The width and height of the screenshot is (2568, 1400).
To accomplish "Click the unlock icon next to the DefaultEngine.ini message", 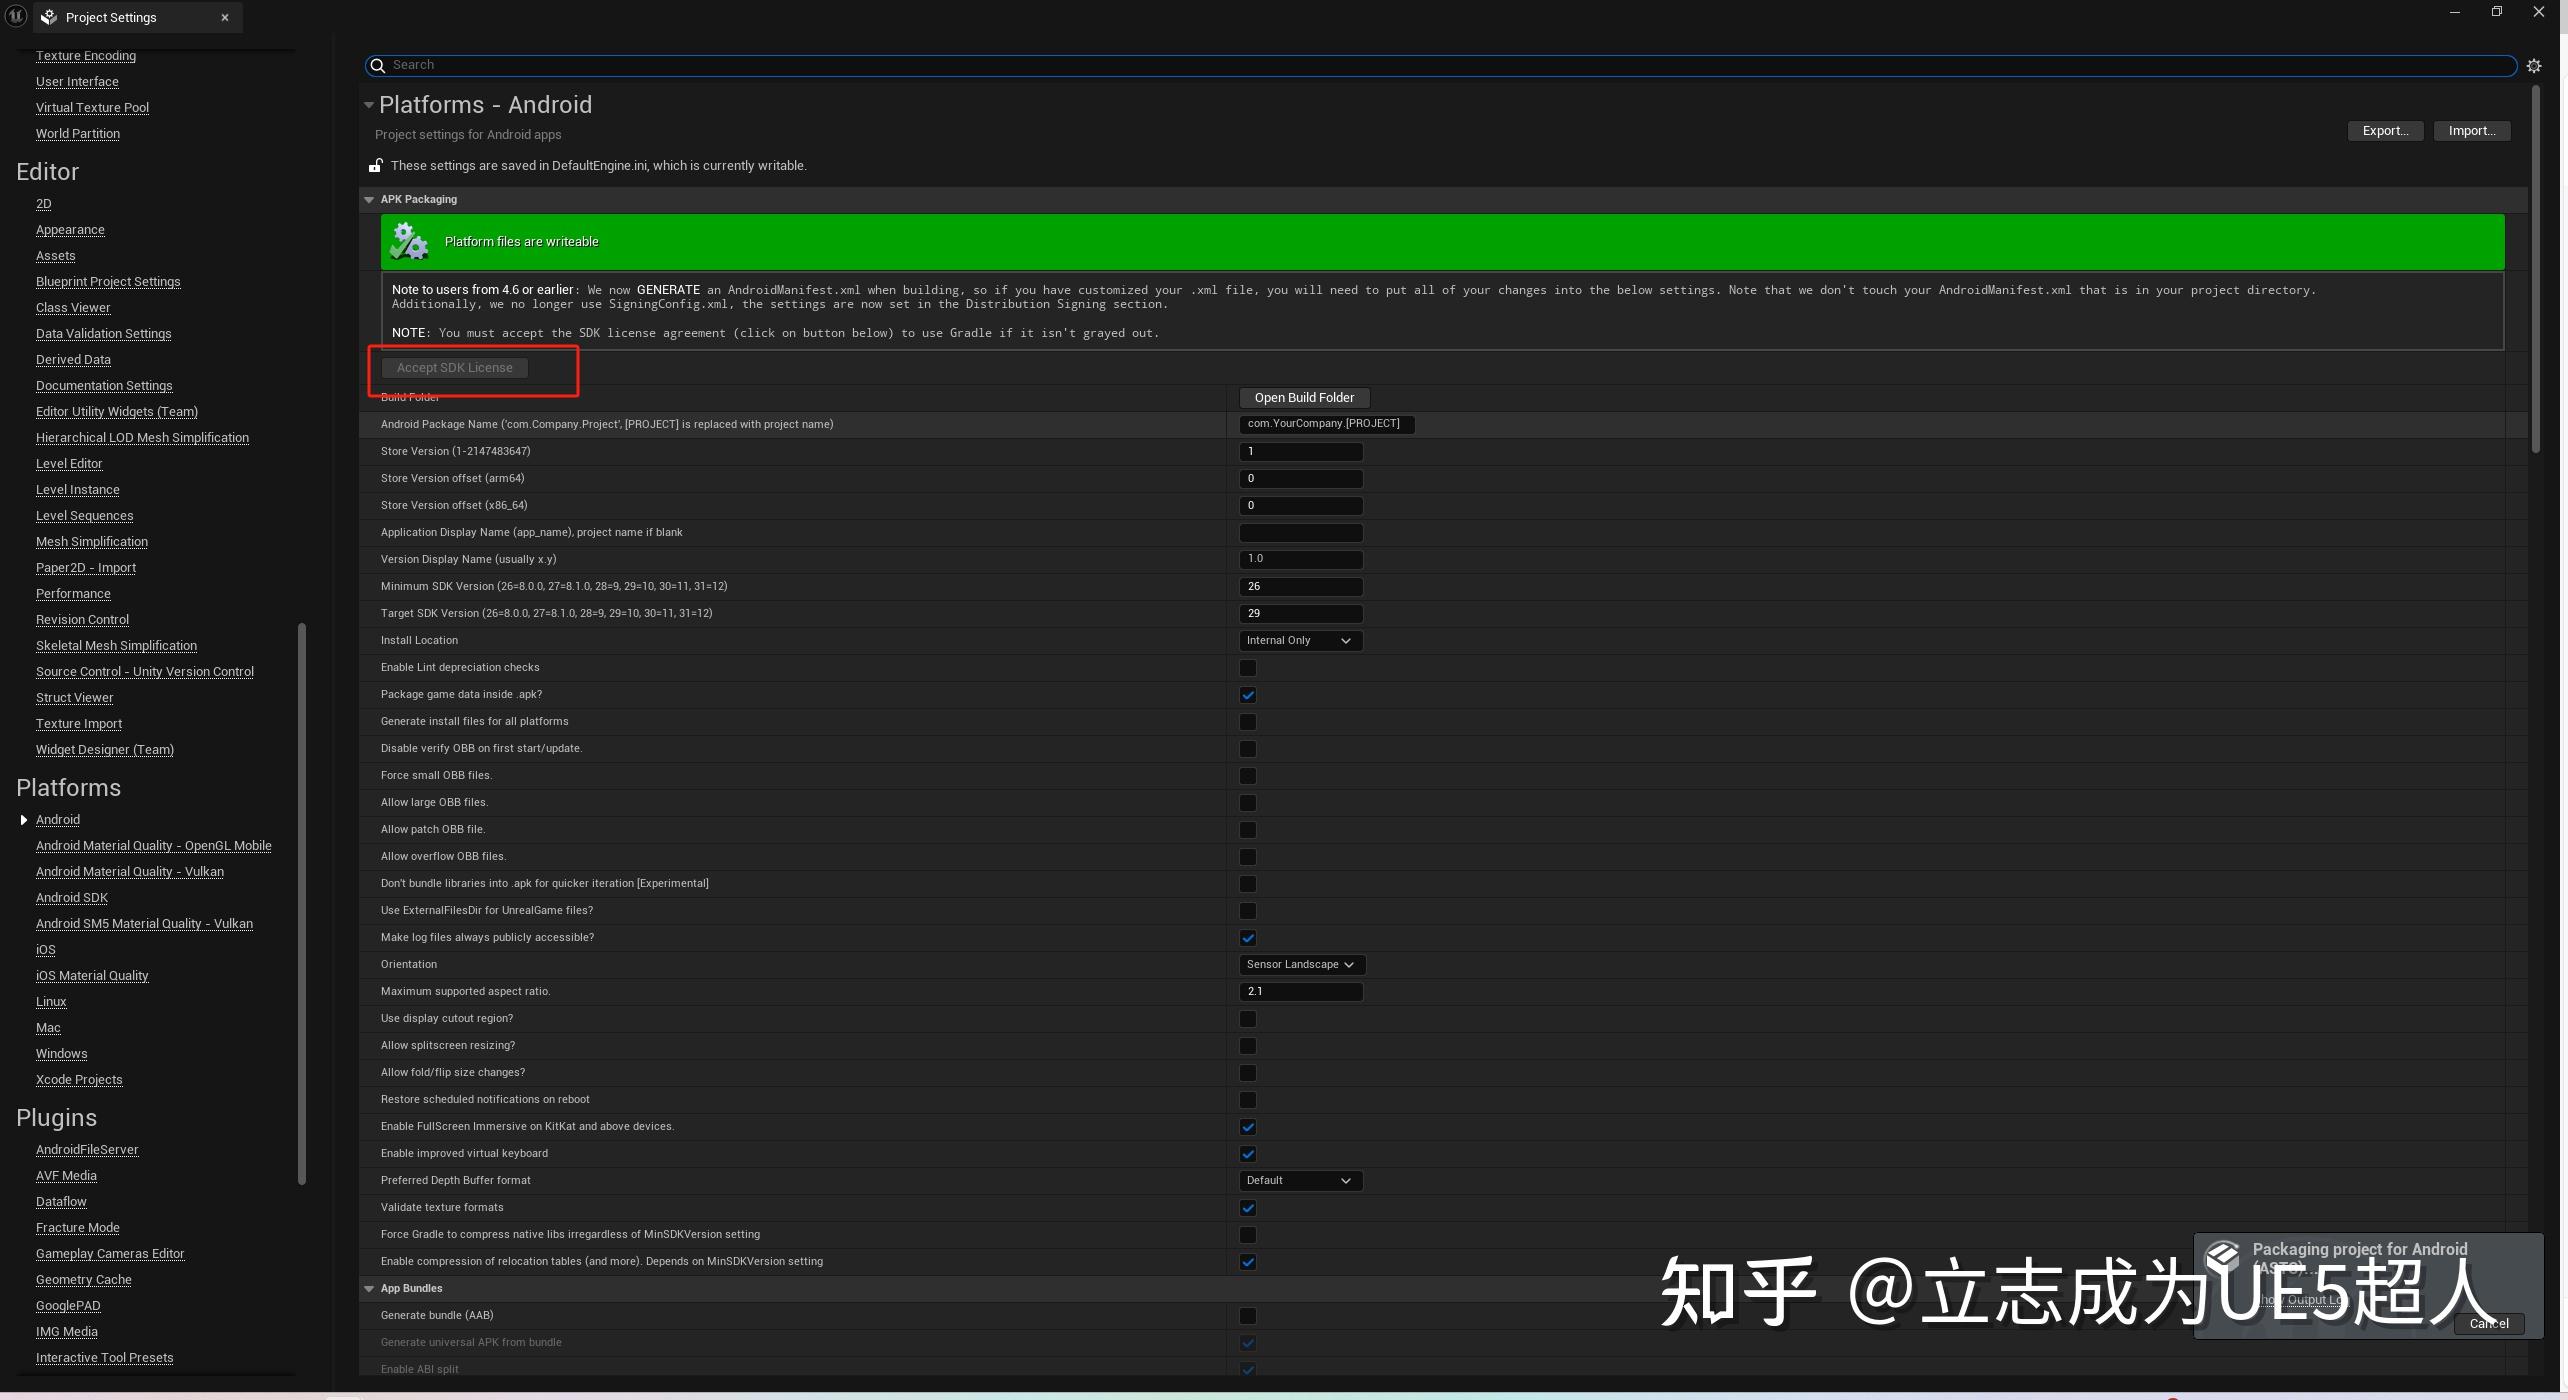I will coord(376,165).
